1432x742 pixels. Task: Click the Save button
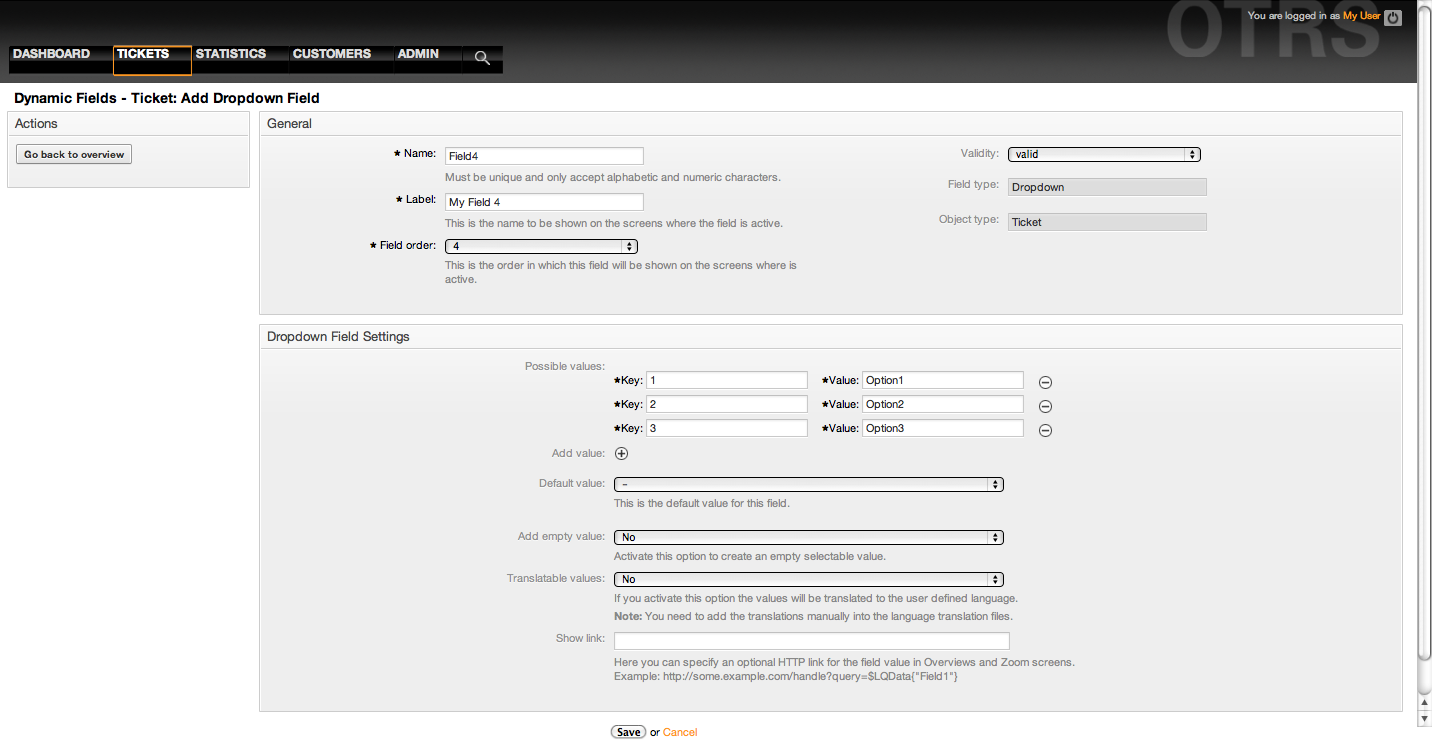628,732
